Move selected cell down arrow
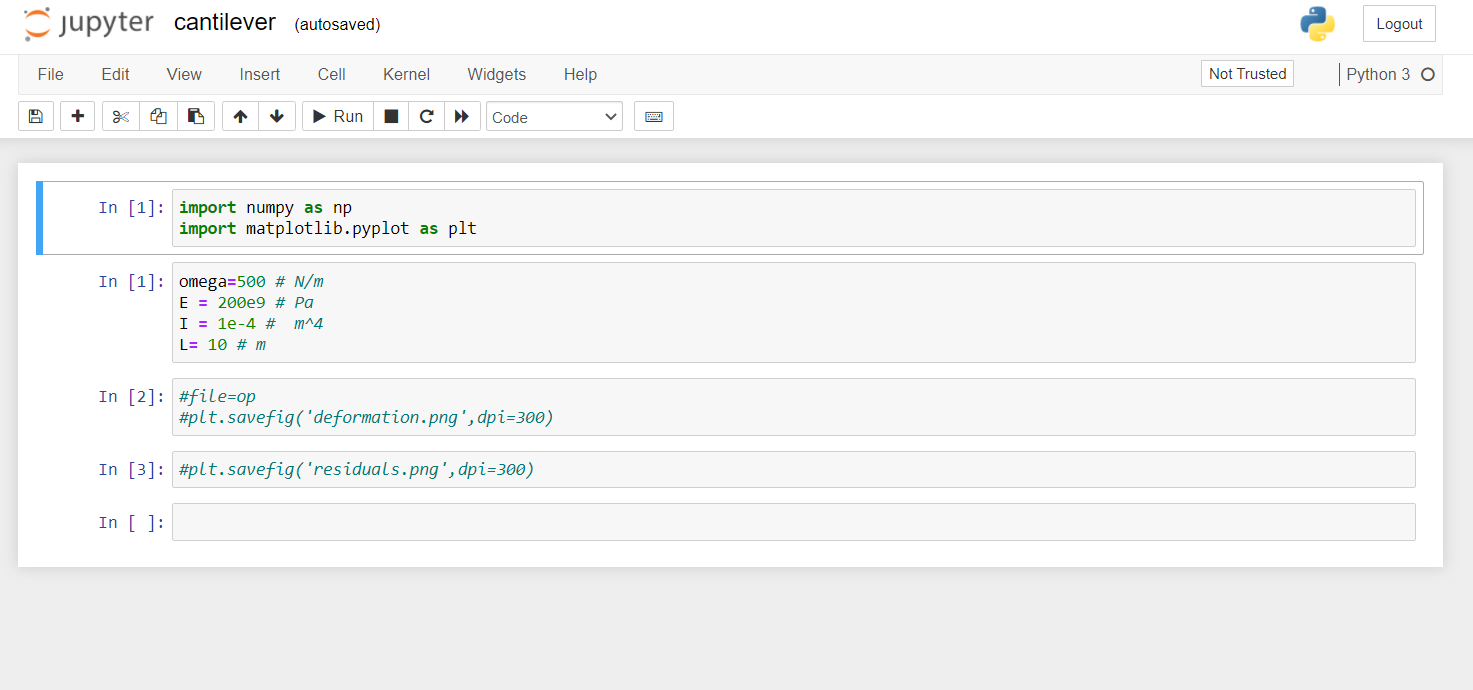The height and width of the screenshot is (690, 1473). 277,116
